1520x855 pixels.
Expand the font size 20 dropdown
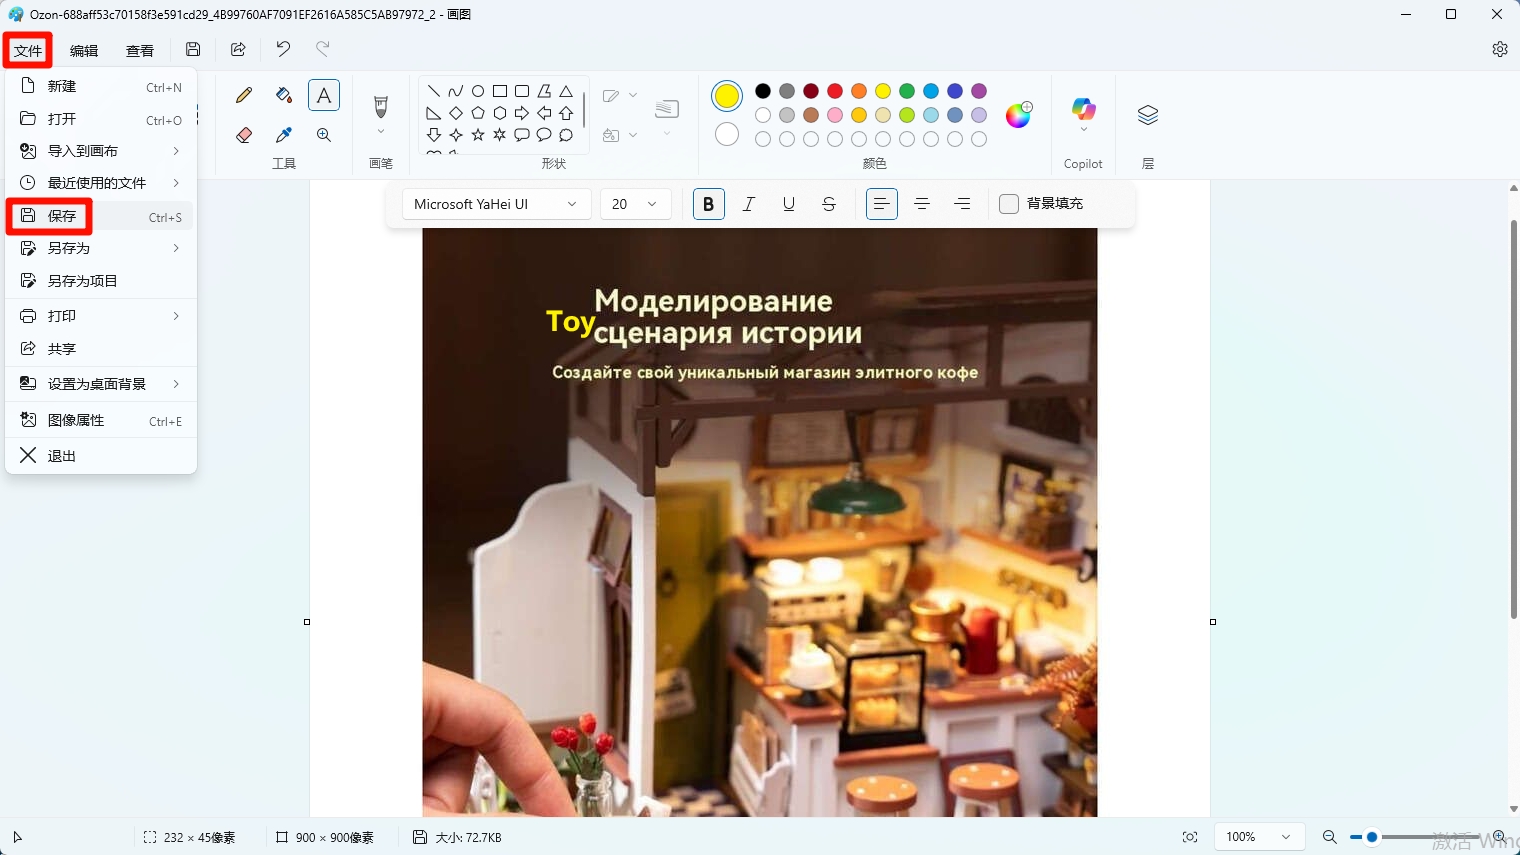(635, 204)
